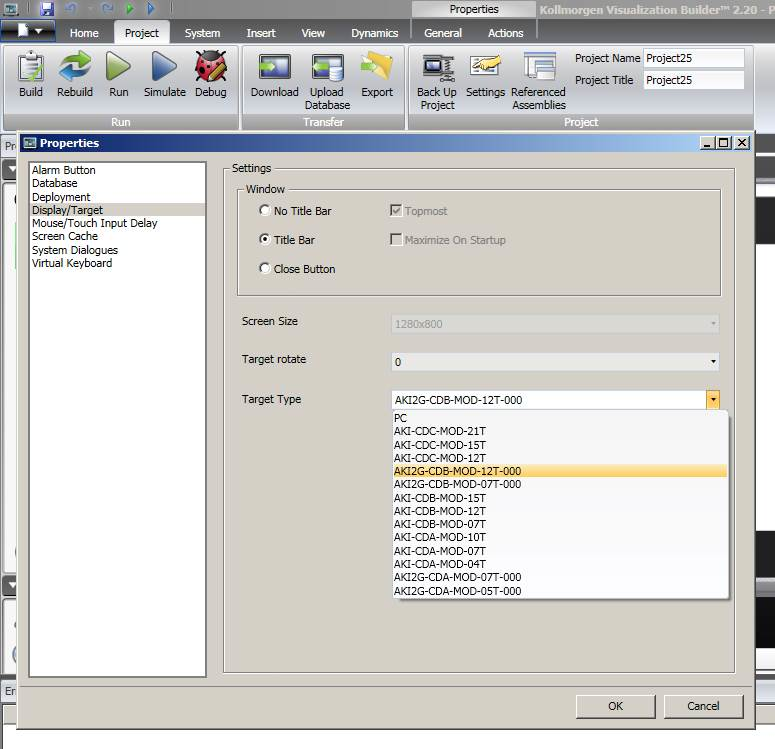Choose AKI2G-CDB-MOD-07T-000 target type
775x749 pixels.
click(x=560, y=485)
